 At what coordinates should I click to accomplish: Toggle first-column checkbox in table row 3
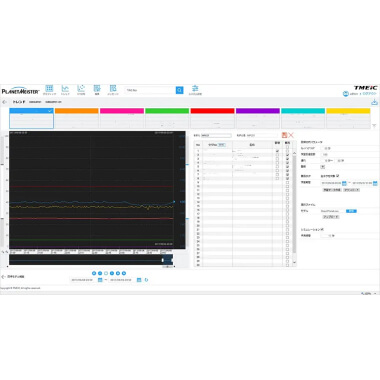pyautogui.click(x=277, y=159)
